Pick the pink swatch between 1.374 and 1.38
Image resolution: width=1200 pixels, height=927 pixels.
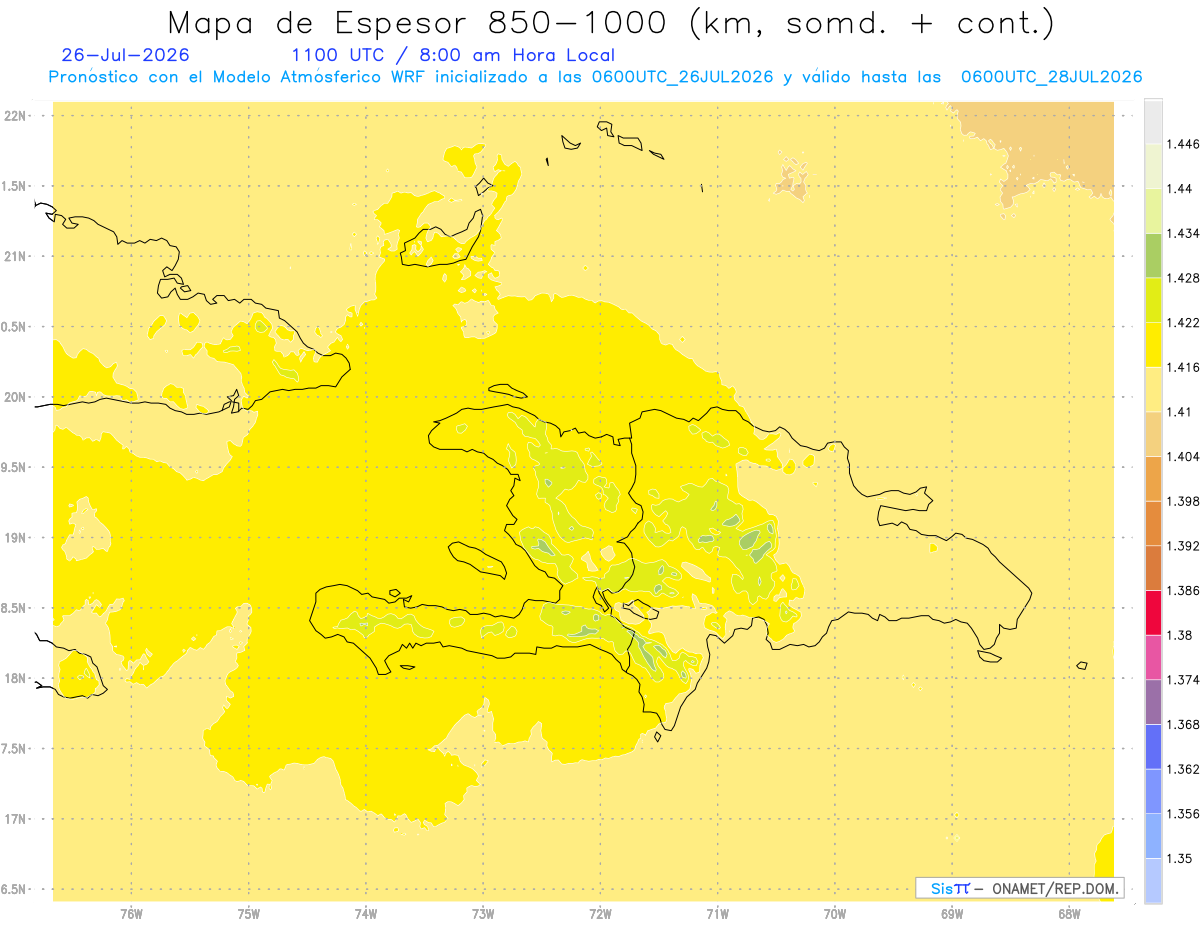click(x=1153, y=658)
